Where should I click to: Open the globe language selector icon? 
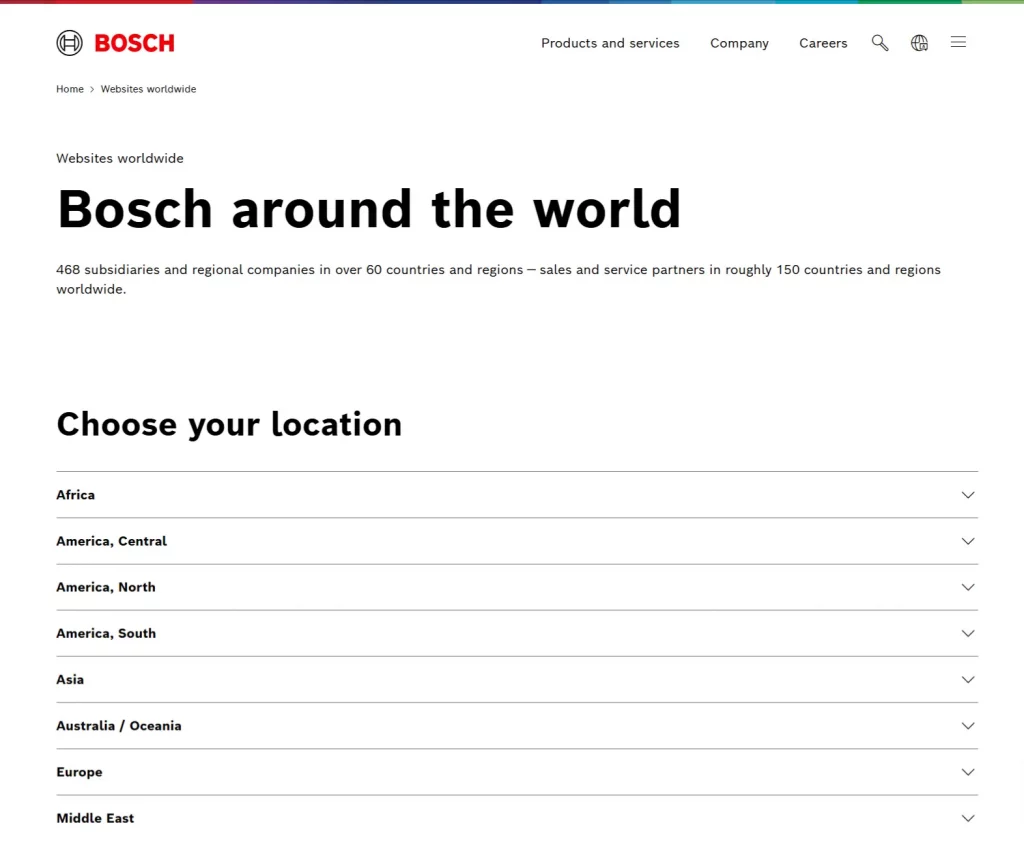920,43
